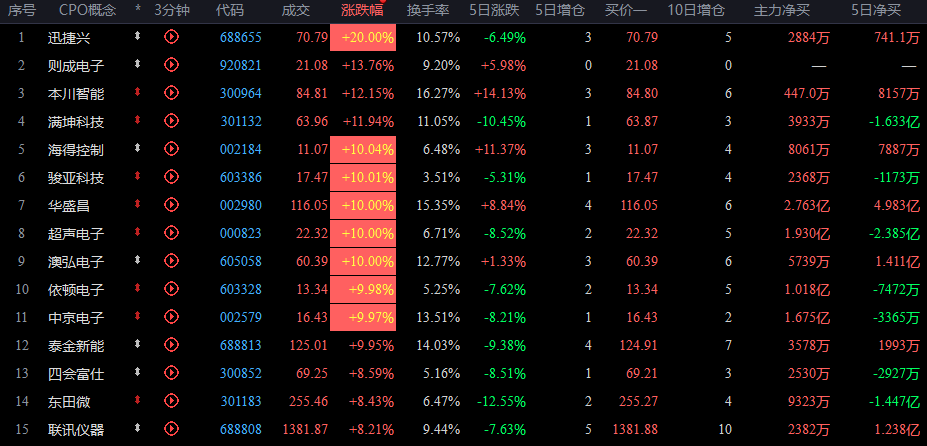927x446 pixels.
Task: Select the stock name 超声电子
Action: 76,233
